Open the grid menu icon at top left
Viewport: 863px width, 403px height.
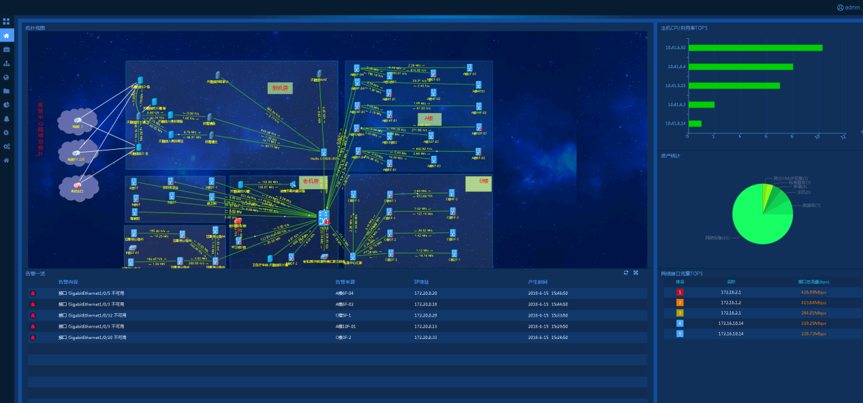point(6,21)
